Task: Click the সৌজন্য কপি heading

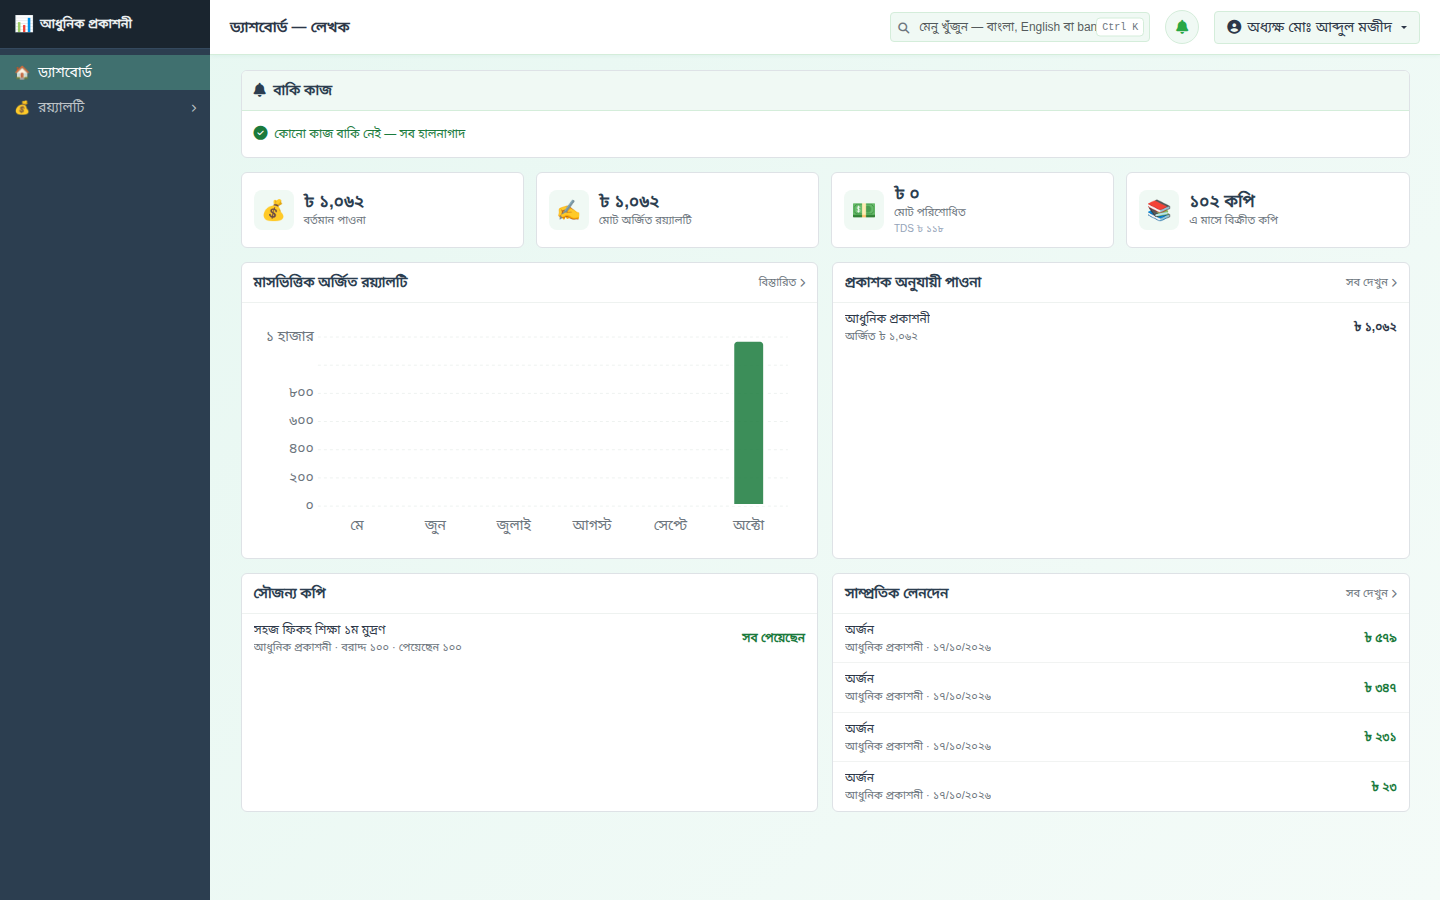Action: [290, 594]
